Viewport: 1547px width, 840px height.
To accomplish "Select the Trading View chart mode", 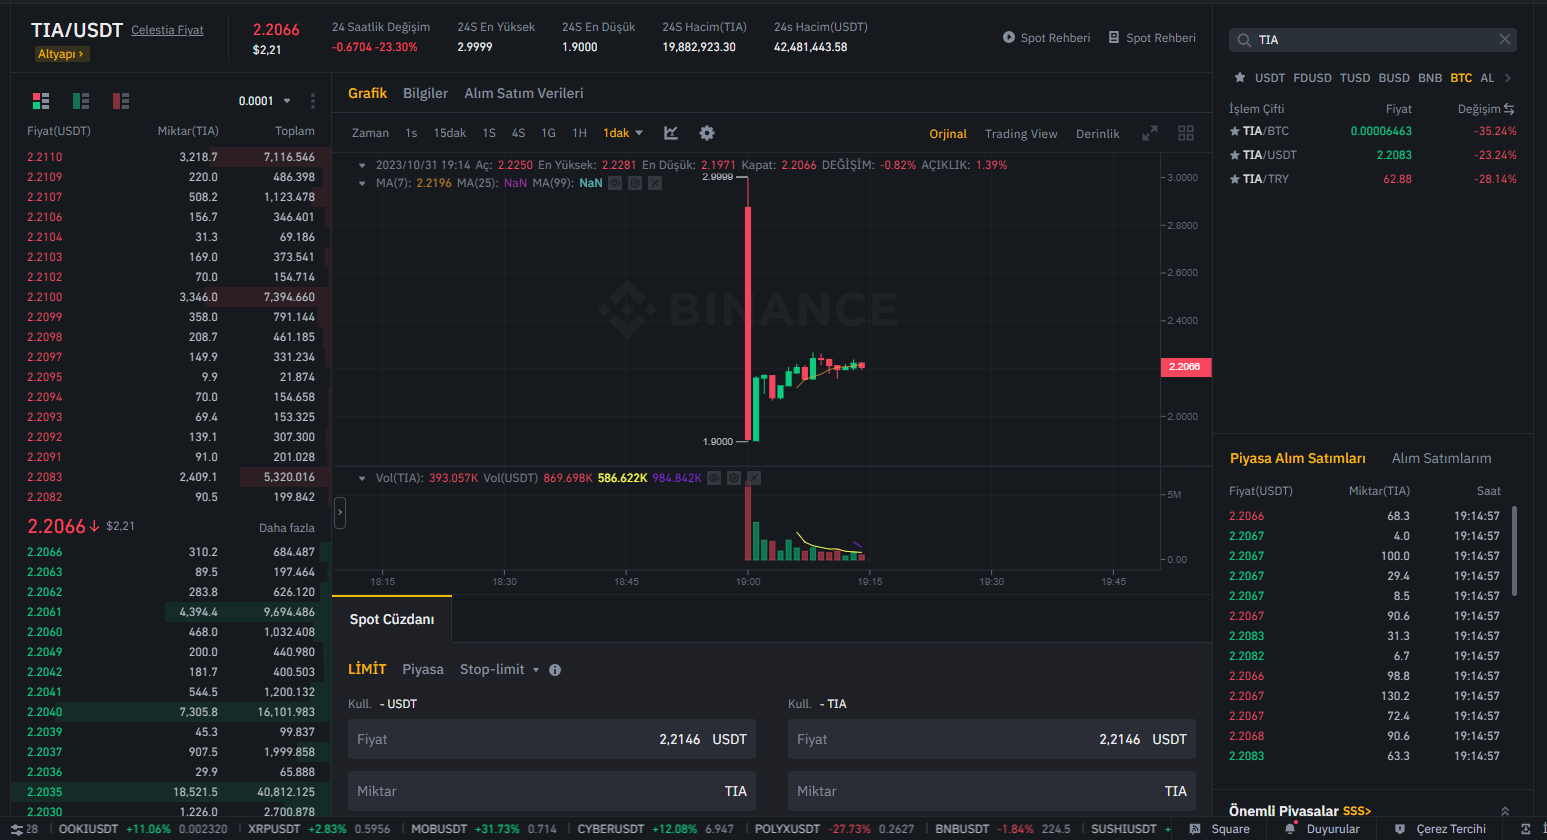I will (x=1021, y=134).
